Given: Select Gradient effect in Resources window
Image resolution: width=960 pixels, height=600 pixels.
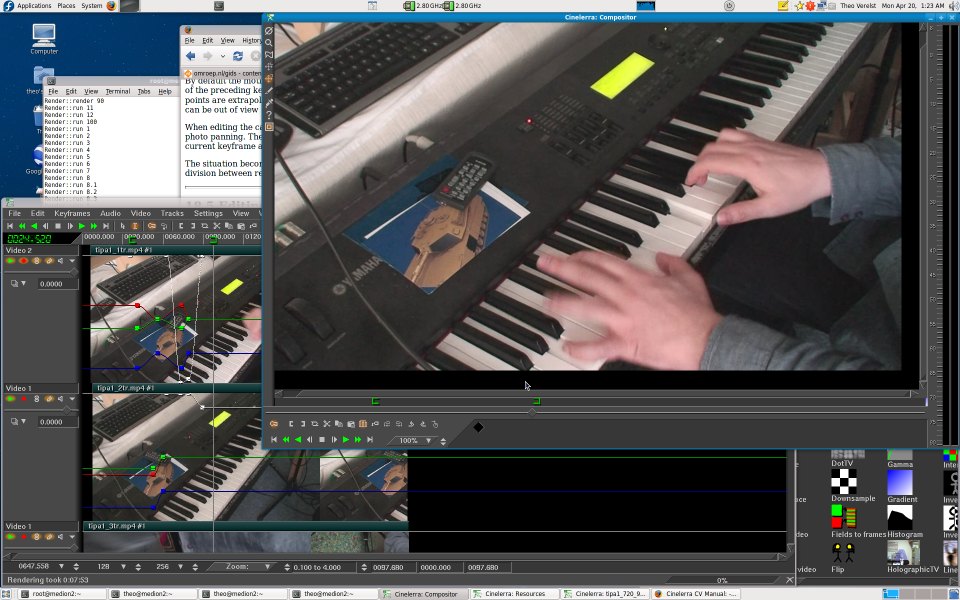Looking at the screenshot, I should 902,486.
